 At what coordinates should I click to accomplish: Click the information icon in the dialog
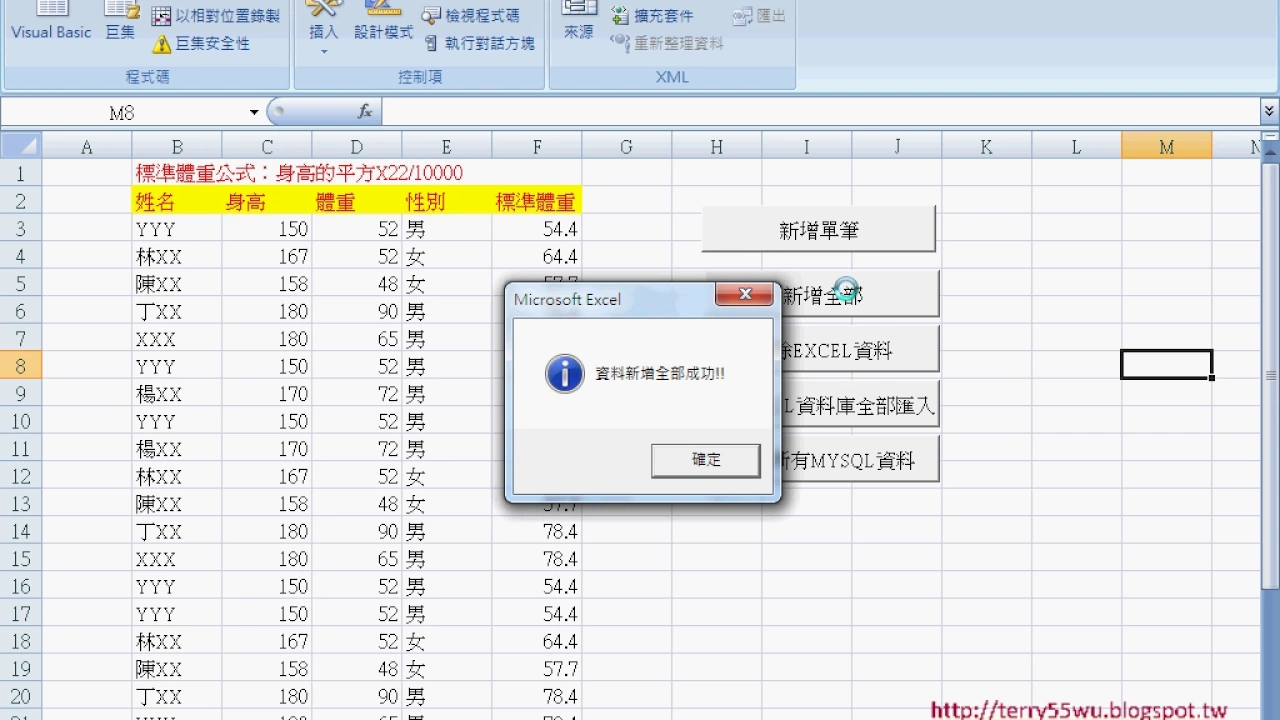(565, 374)
